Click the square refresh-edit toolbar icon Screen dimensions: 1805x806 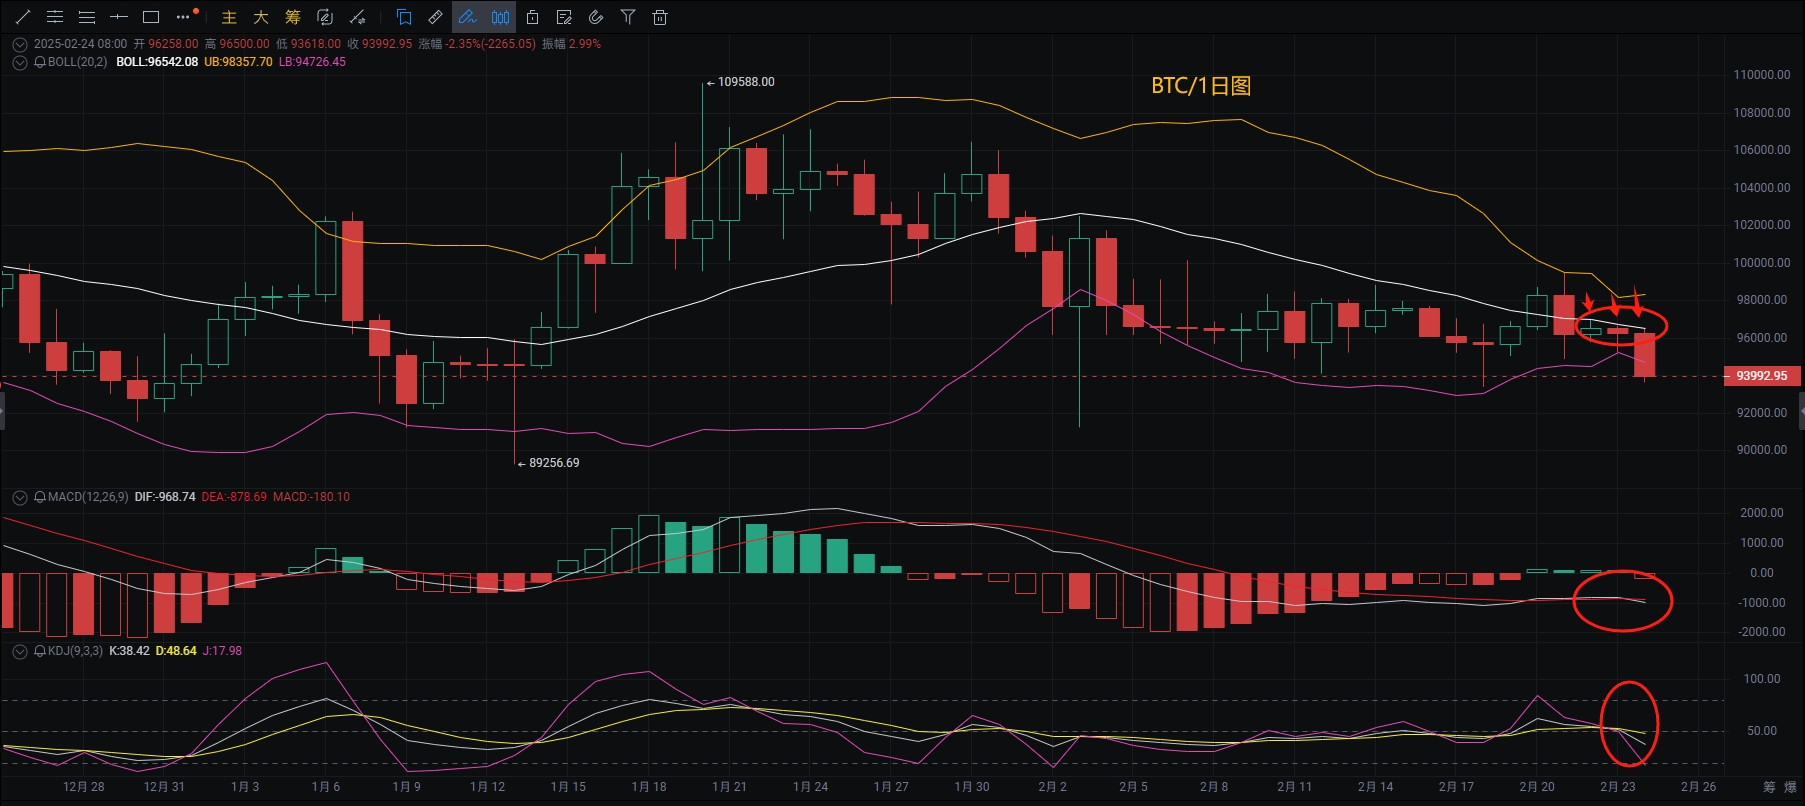click(325, 17)
